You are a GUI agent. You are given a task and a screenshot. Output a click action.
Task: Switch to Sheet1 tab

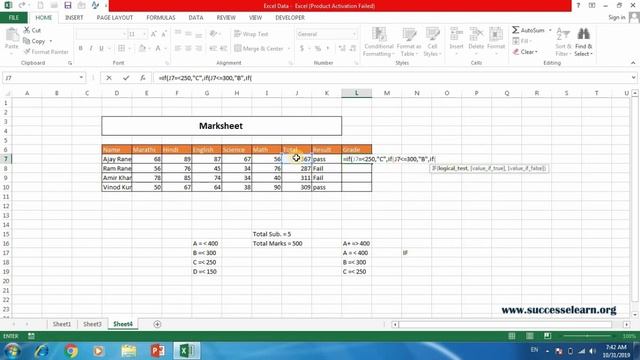[62, 324]
